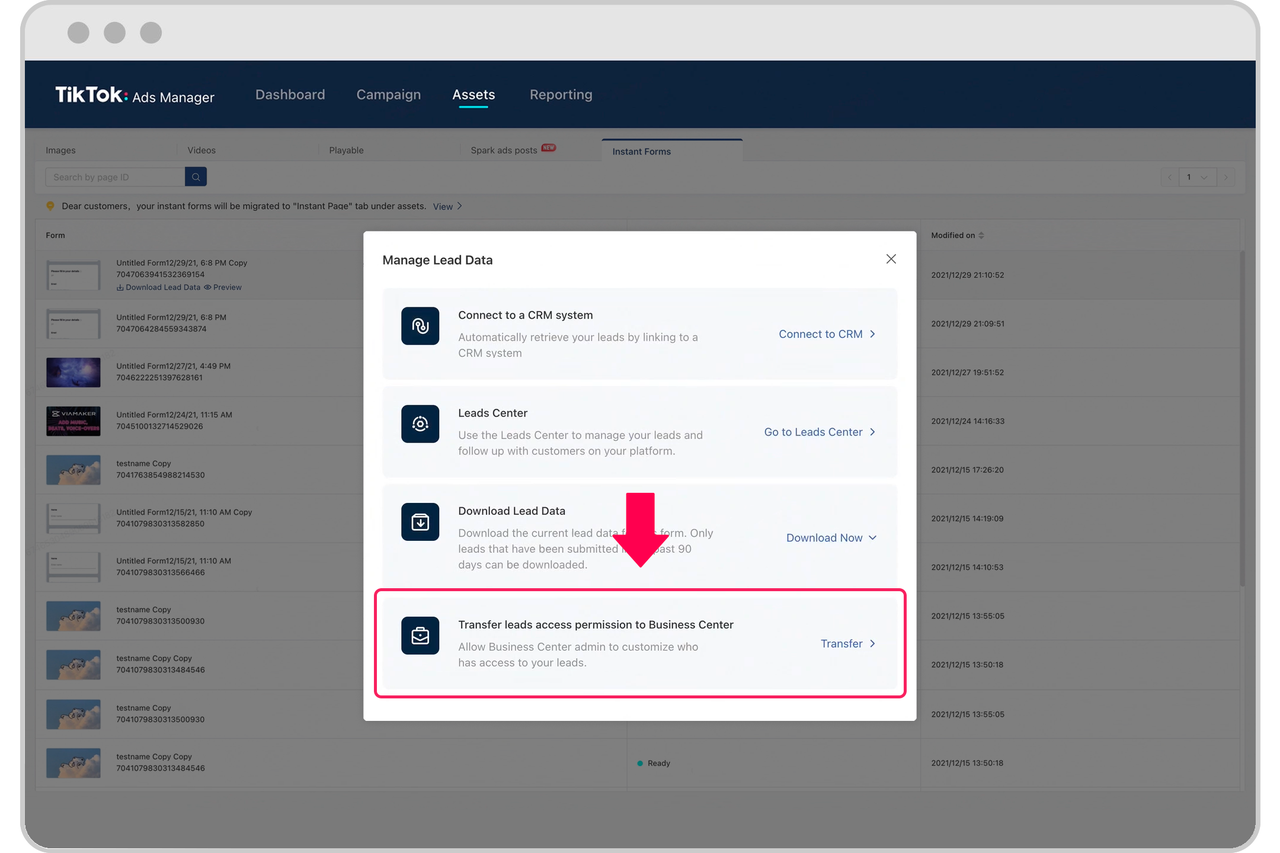Viewport: 1280px width, 853px height.
Task: Click the Connect to CRM link
Action: [827, 334]
